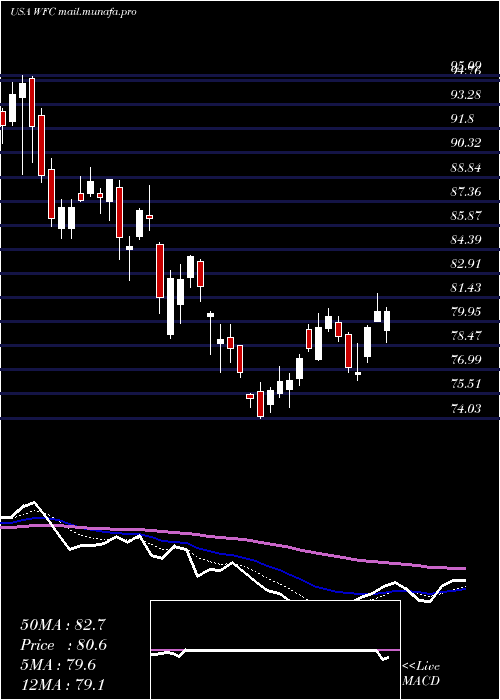Select the 84.39 price axis label
The image size is (500, 700).
(466, 240)
